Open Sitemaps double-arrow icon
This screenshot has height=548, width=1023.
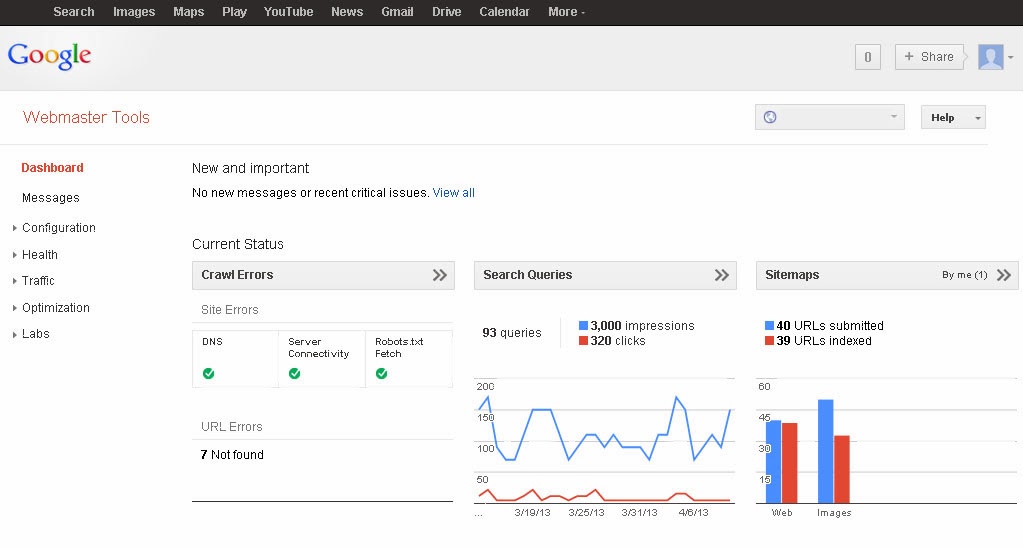coord(1005,275)
